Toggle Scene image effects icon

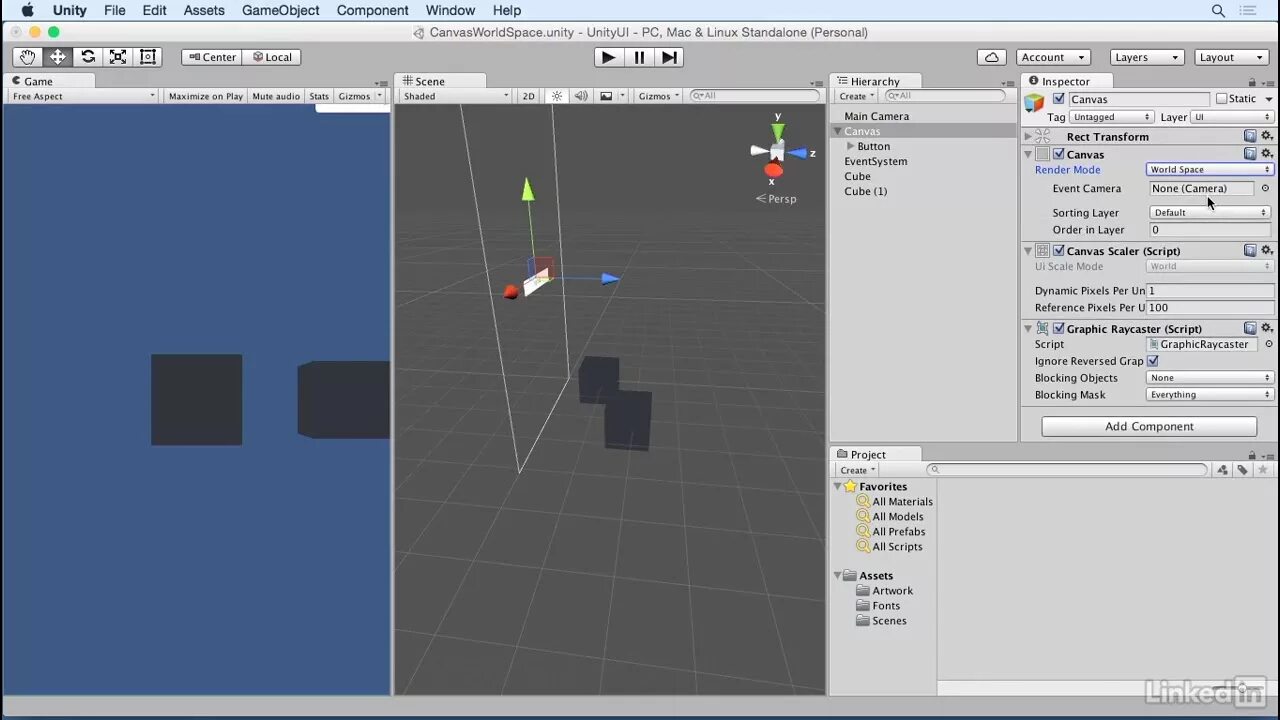(x=606, y=96)
